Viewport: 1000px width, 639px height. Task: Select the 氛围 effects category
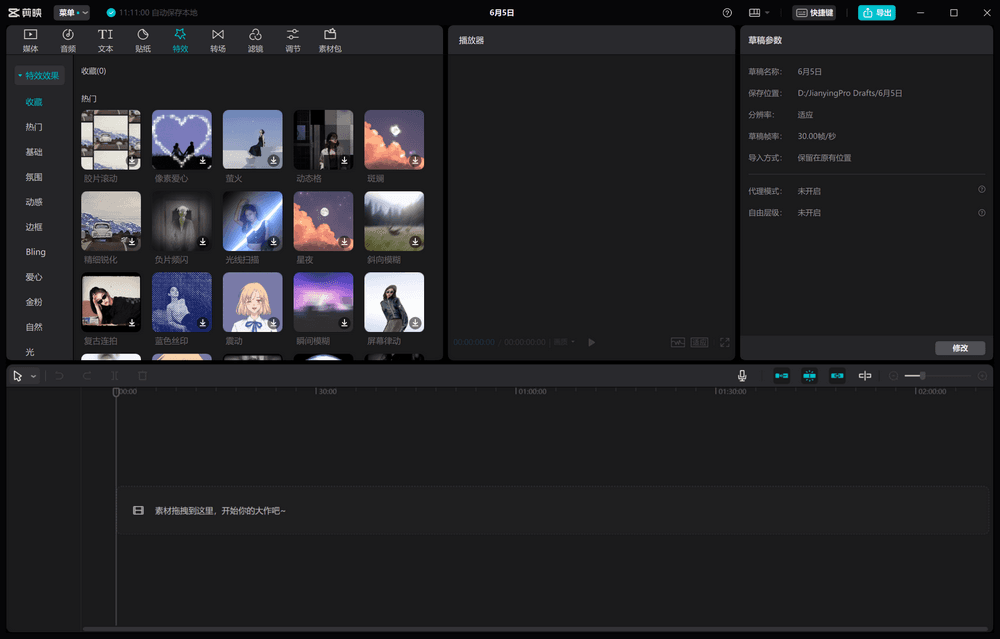click(x=34, y=177)
